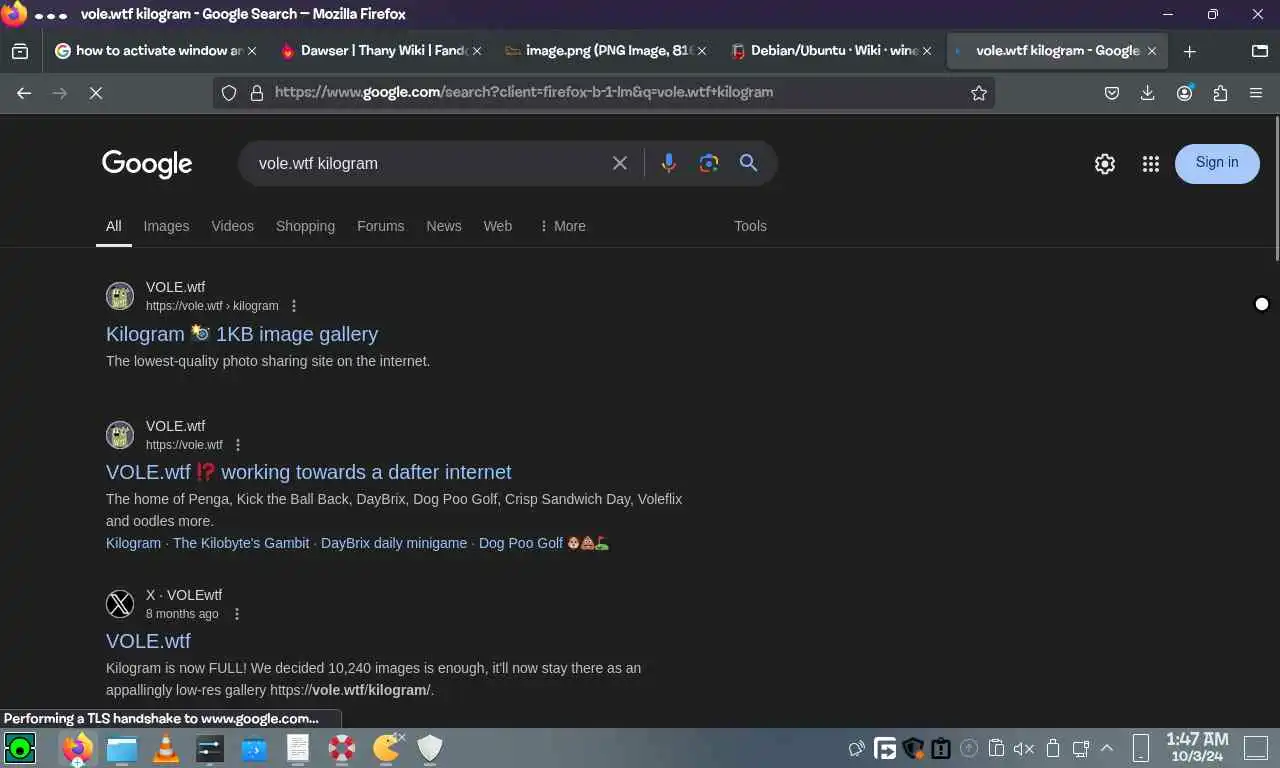Click the muted volume tray icon
The width and height of the screenshot is (1280, 768).
point(1023,748)
